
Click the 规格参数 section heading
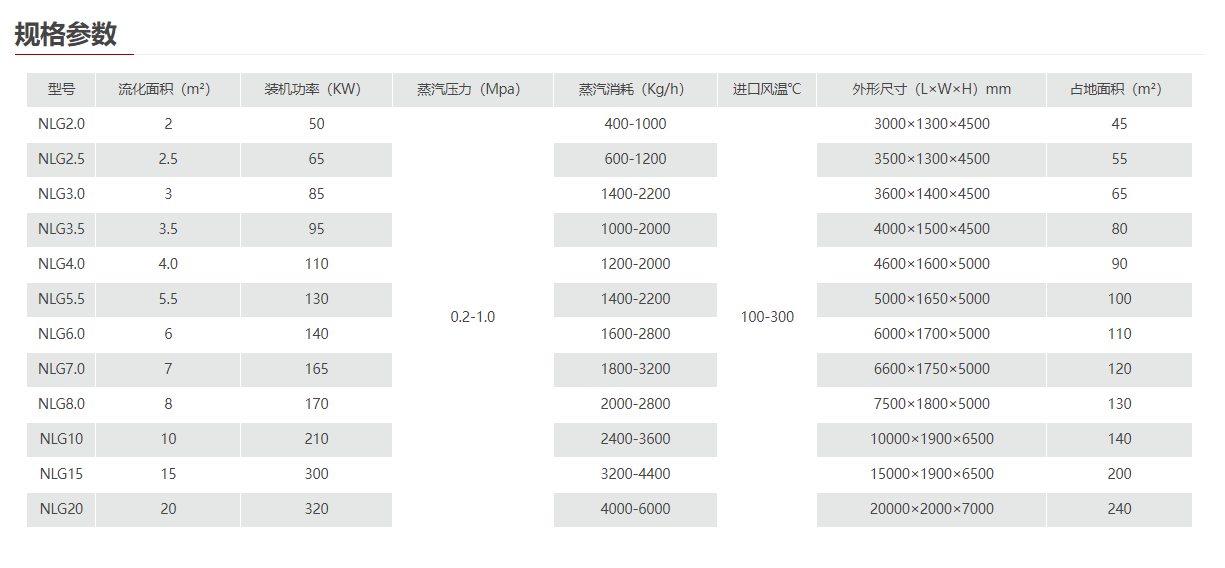[x=66, y=35]
